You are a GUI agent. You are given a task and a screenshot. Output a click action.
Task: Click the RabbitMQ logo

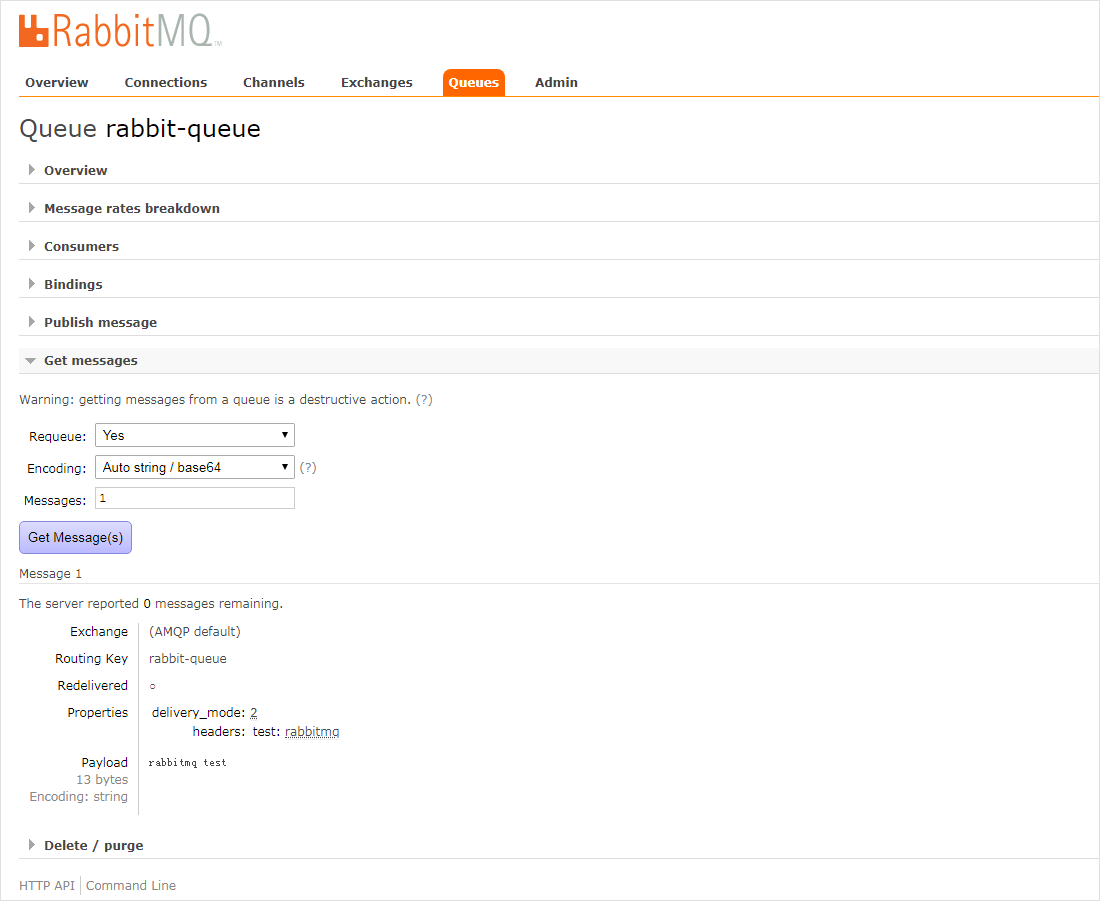coord(119,31)
